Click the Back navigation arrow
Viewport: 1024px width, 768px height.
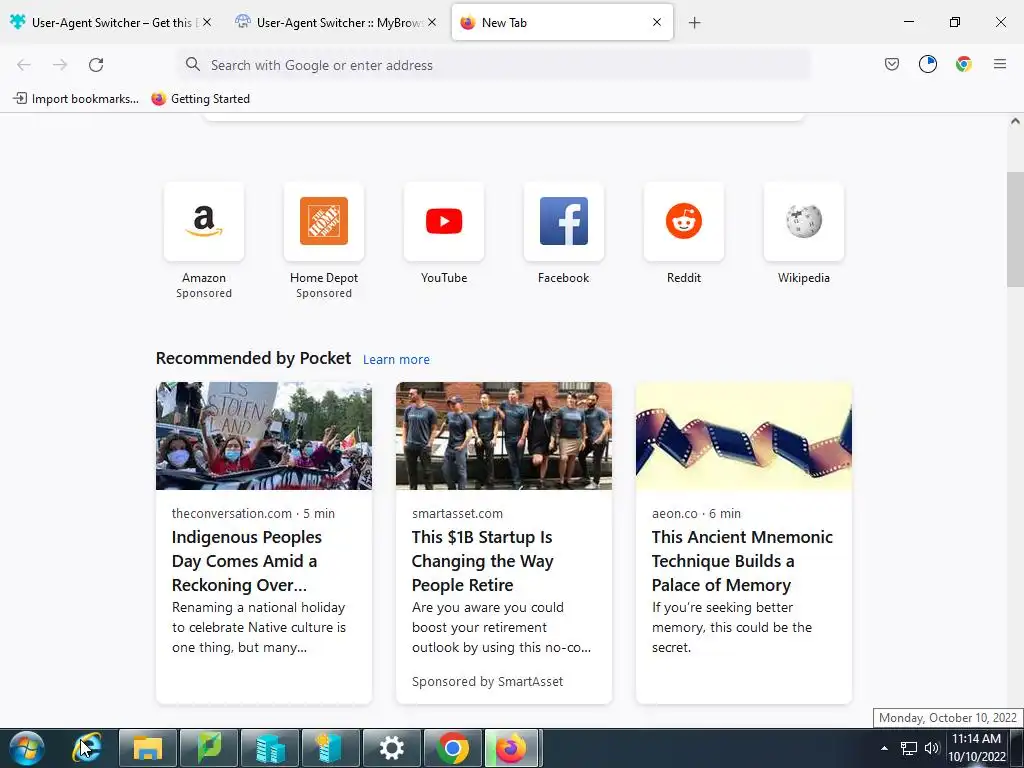tap(24, 65)
